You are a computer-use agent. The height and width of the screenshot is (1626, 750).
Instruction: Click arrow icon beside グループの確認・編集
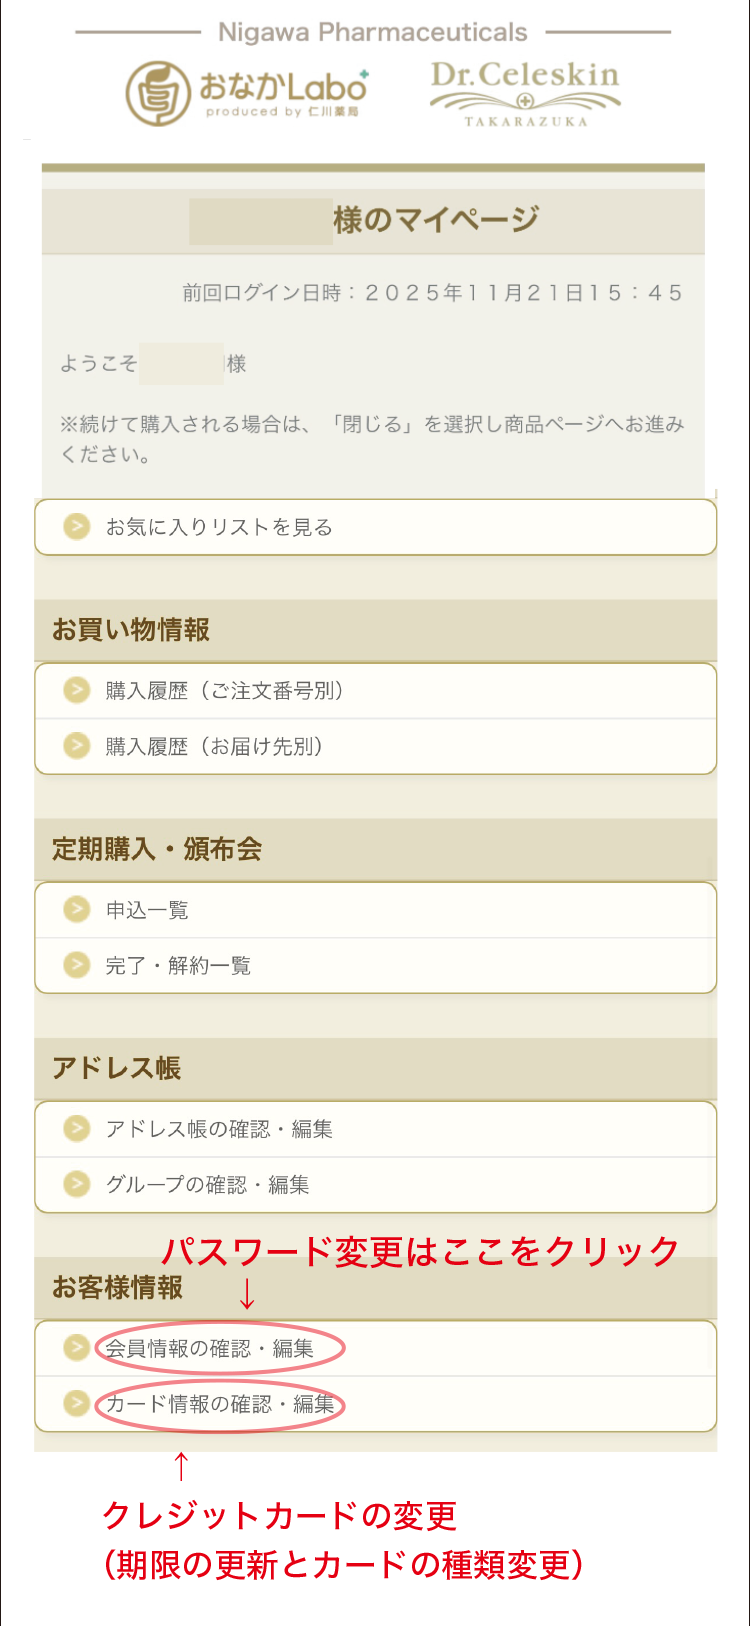click(77, 1184)
